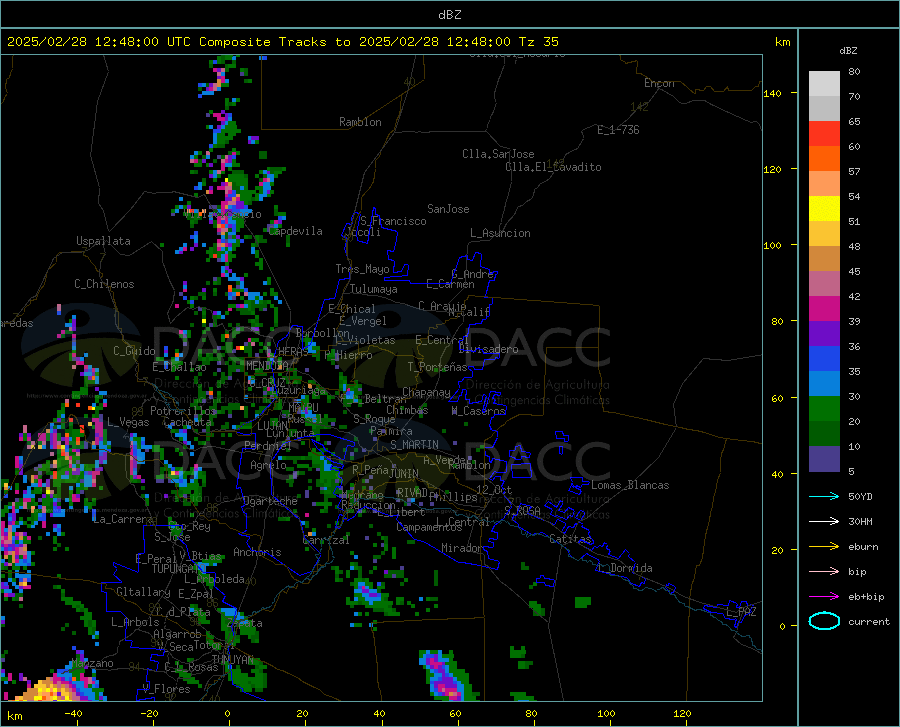
Task: Click the Potrerillos map label
Action: (183, 411)
